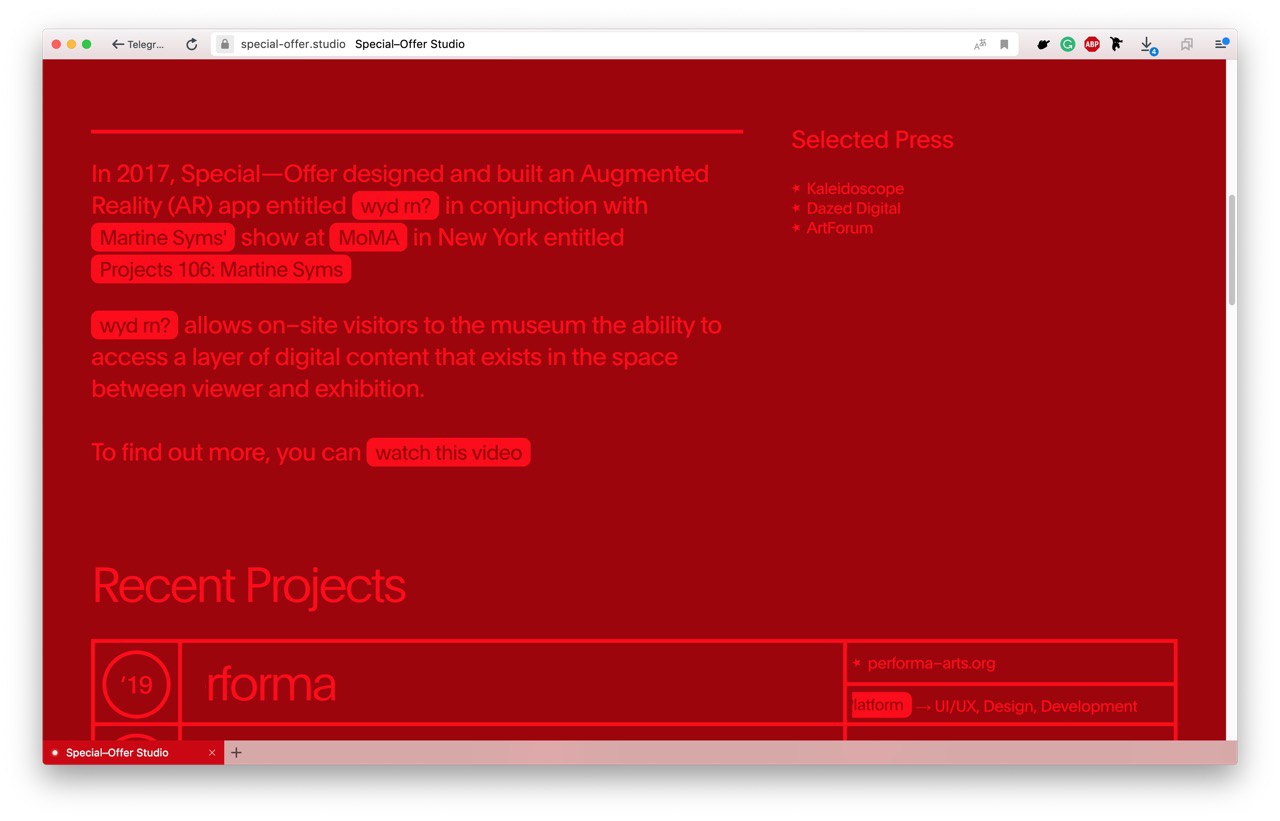Click 'wyd rn?' link starting second paragraph
The image size is (1280, 821).
(x=134, y=326)
